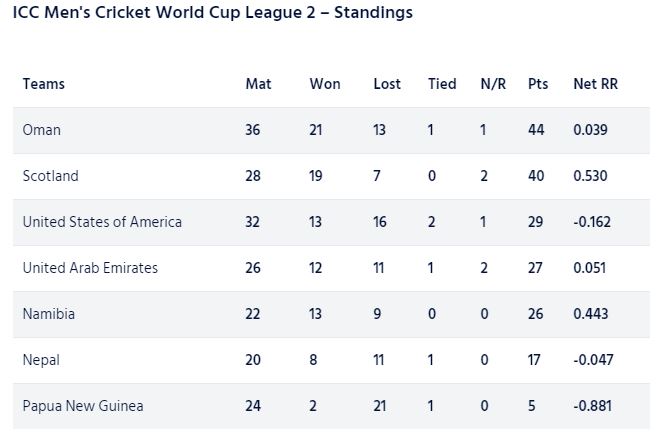Click the Scotland team name
The height and width of the screenshot is (444, 664).
(x=50, y=176)
